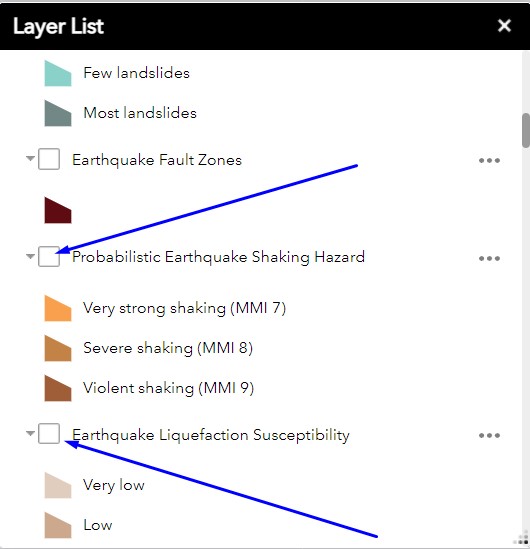This screenshot has height=549, width=530.
Task: Click the Low susceptibility tan color swatch
Action: pyautogui.click(x=58, y=525)
